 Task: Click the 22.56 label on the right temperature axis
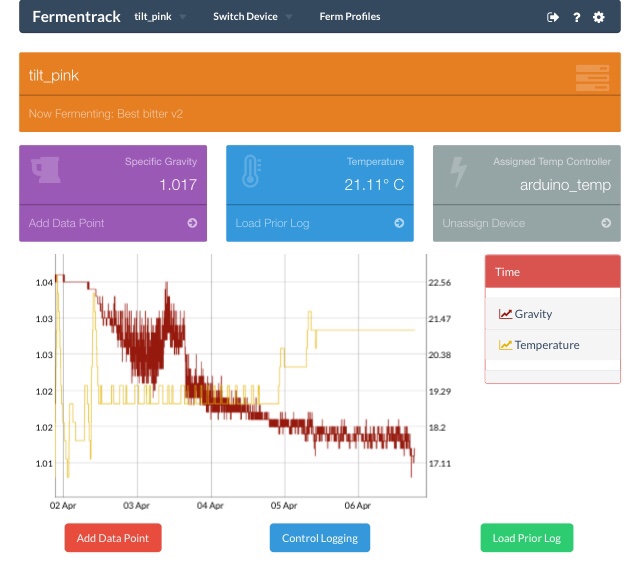coord(440,282)
